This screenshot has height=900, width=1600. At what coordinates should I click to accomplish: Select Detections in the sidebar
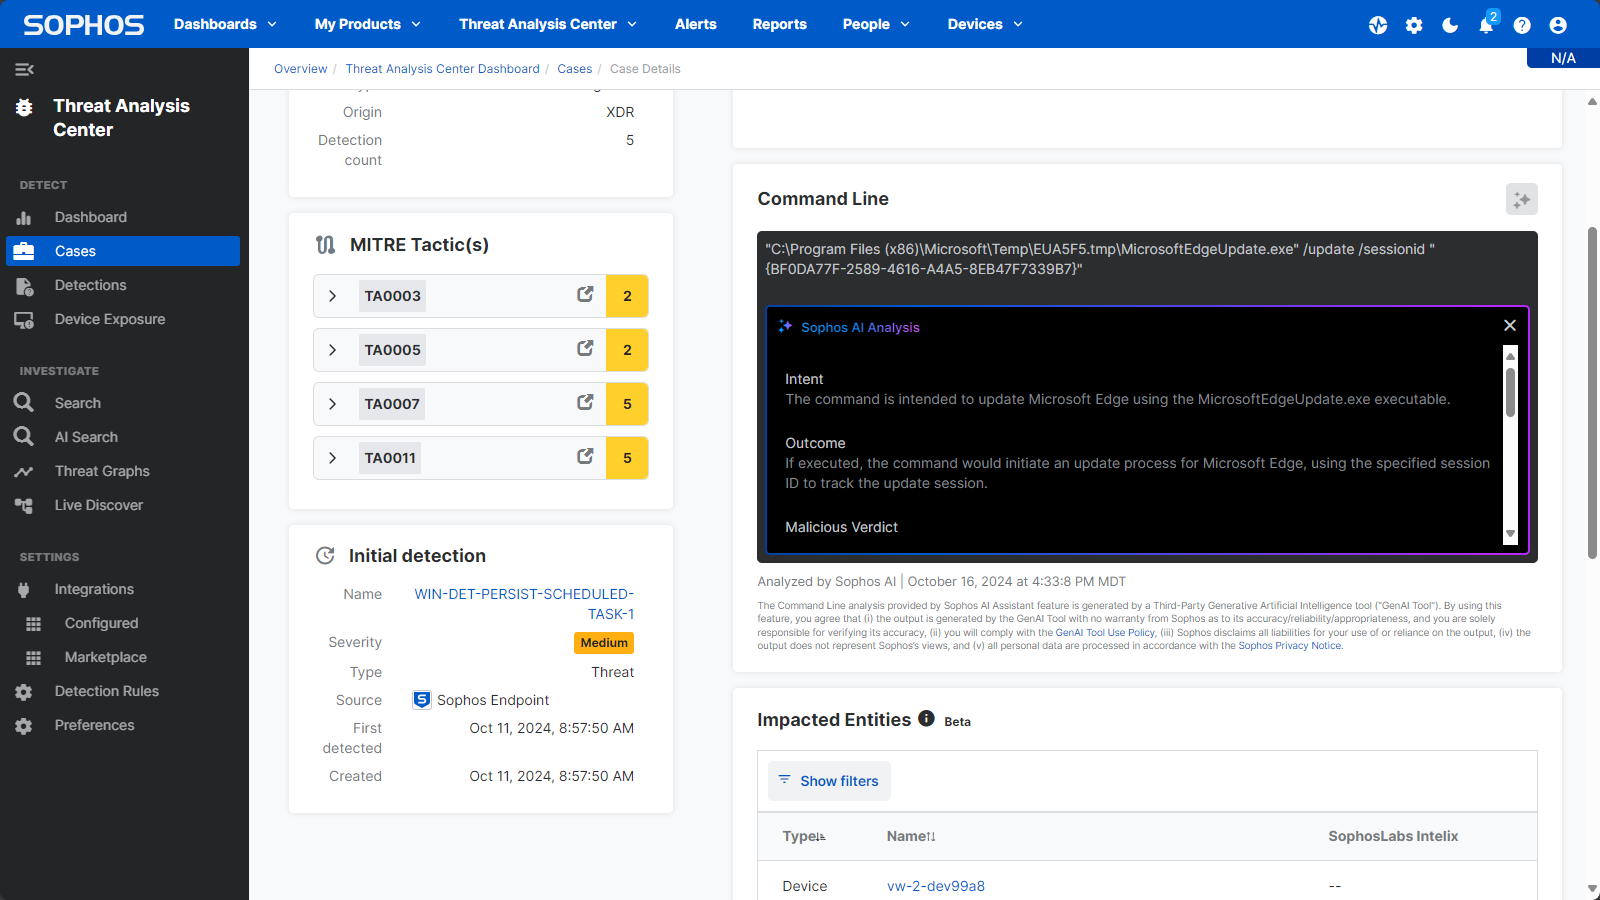[x=90, y=285]
